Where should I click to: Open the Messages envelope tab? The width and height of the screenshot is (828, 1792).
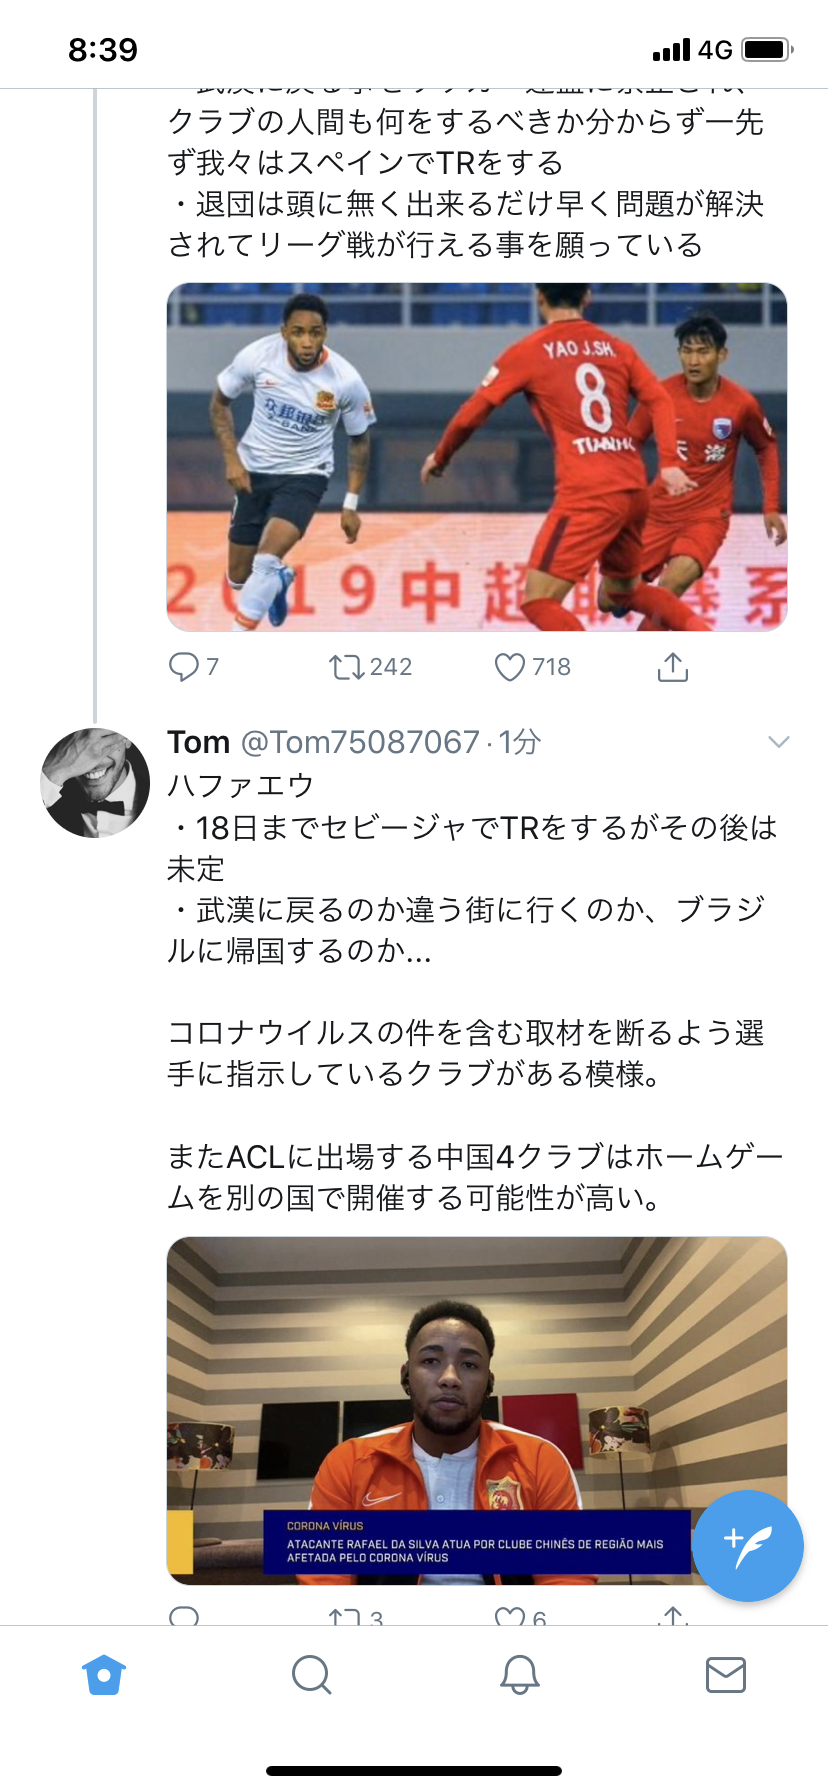coord(725,1675)
